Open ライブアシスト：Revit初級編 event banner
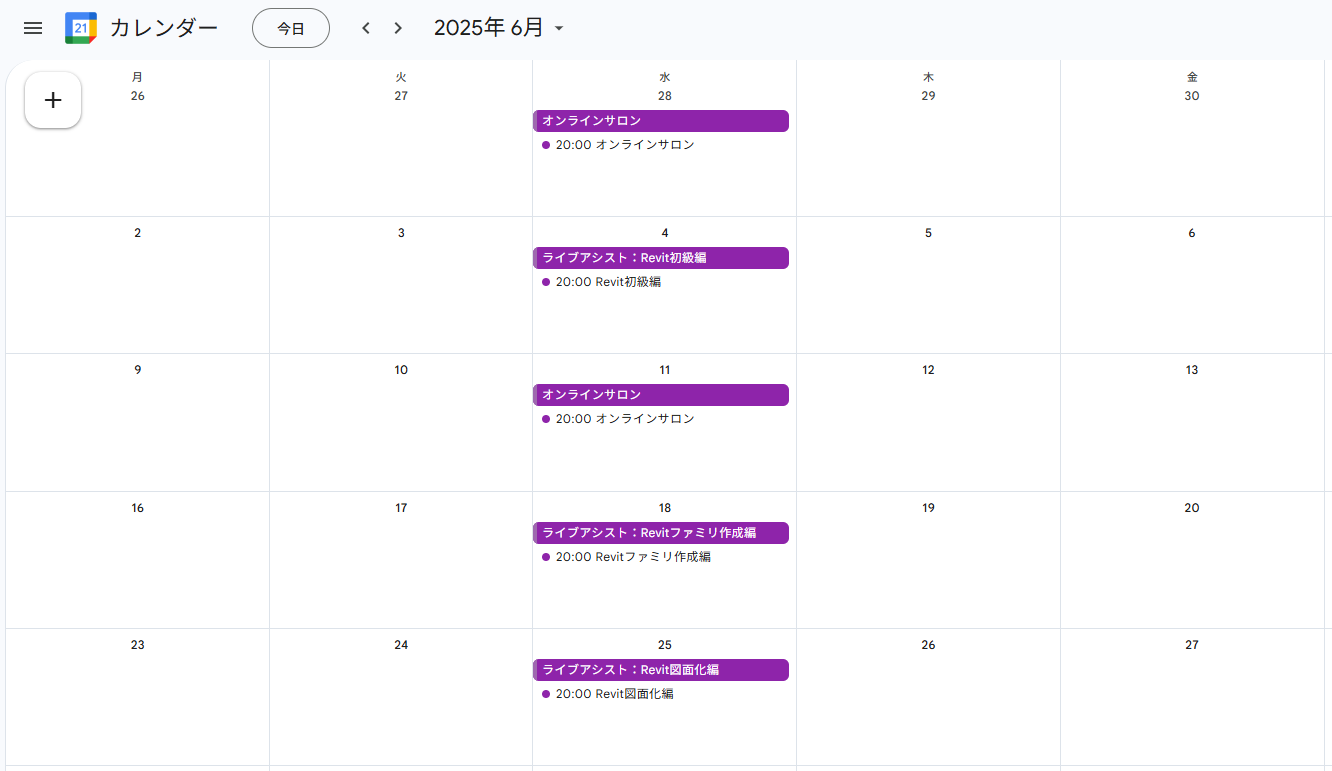 click(x=661, y=258)
